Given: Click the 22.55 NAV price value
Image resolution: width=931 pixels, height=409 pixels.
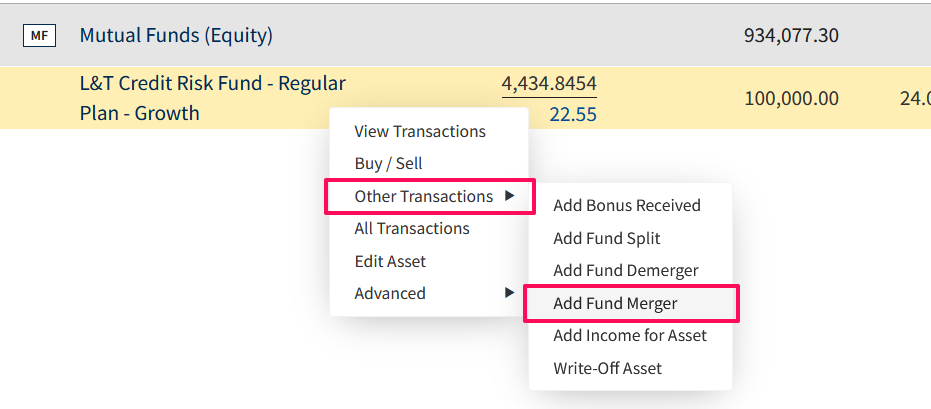Looking at the screenshot, I should [x=573, y=114].
